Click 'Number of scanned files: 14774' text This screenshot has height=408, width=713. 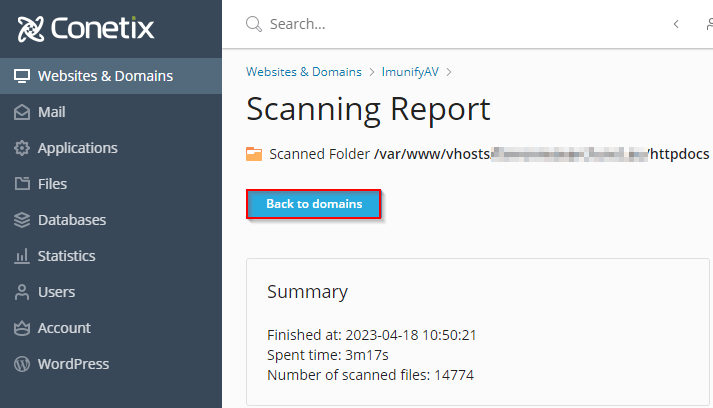[371, 375]
